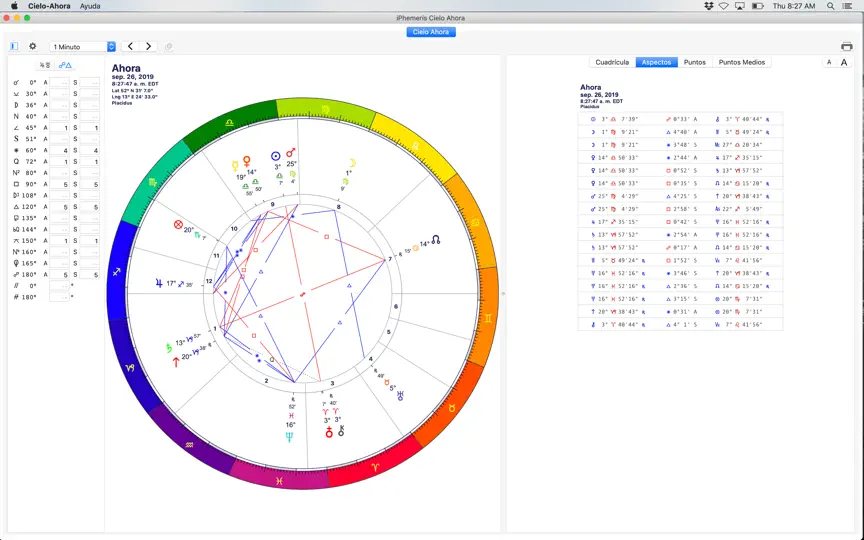Increase text size with large A
Image resolution: width=864 pixels, height=540 pixels.
pyautogui.click(x=844, y=62)
